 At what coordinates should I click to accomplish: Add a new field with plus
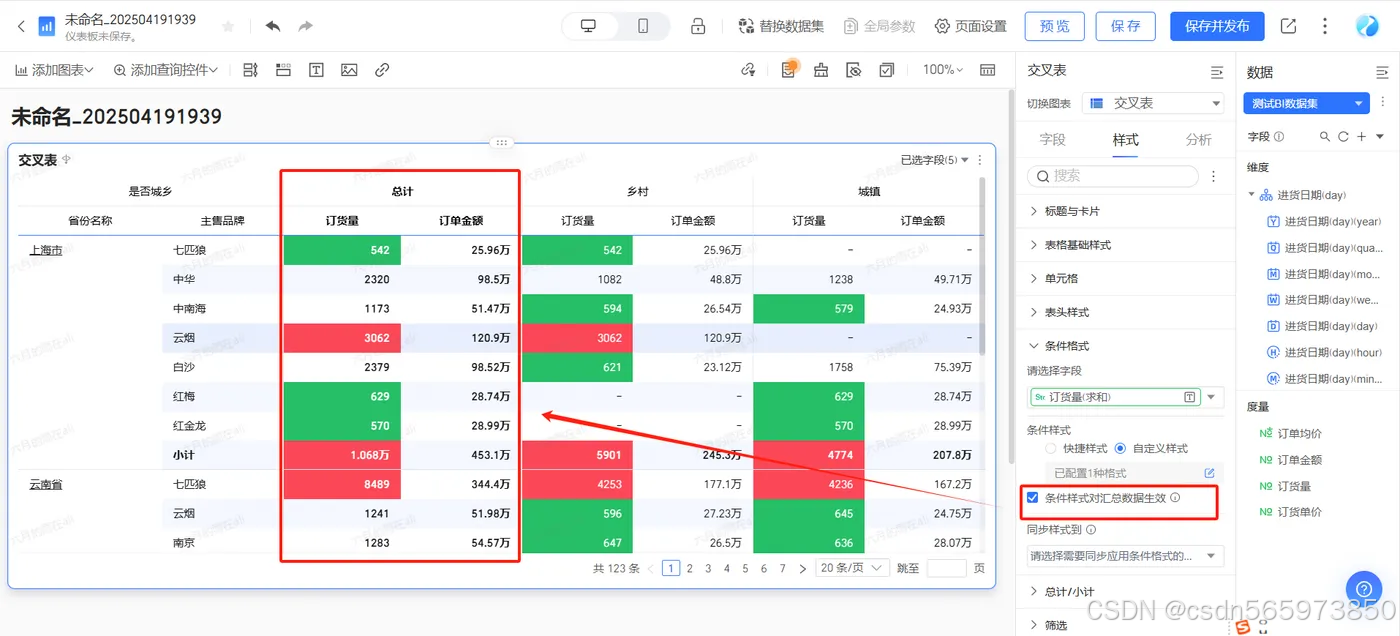1361,137
